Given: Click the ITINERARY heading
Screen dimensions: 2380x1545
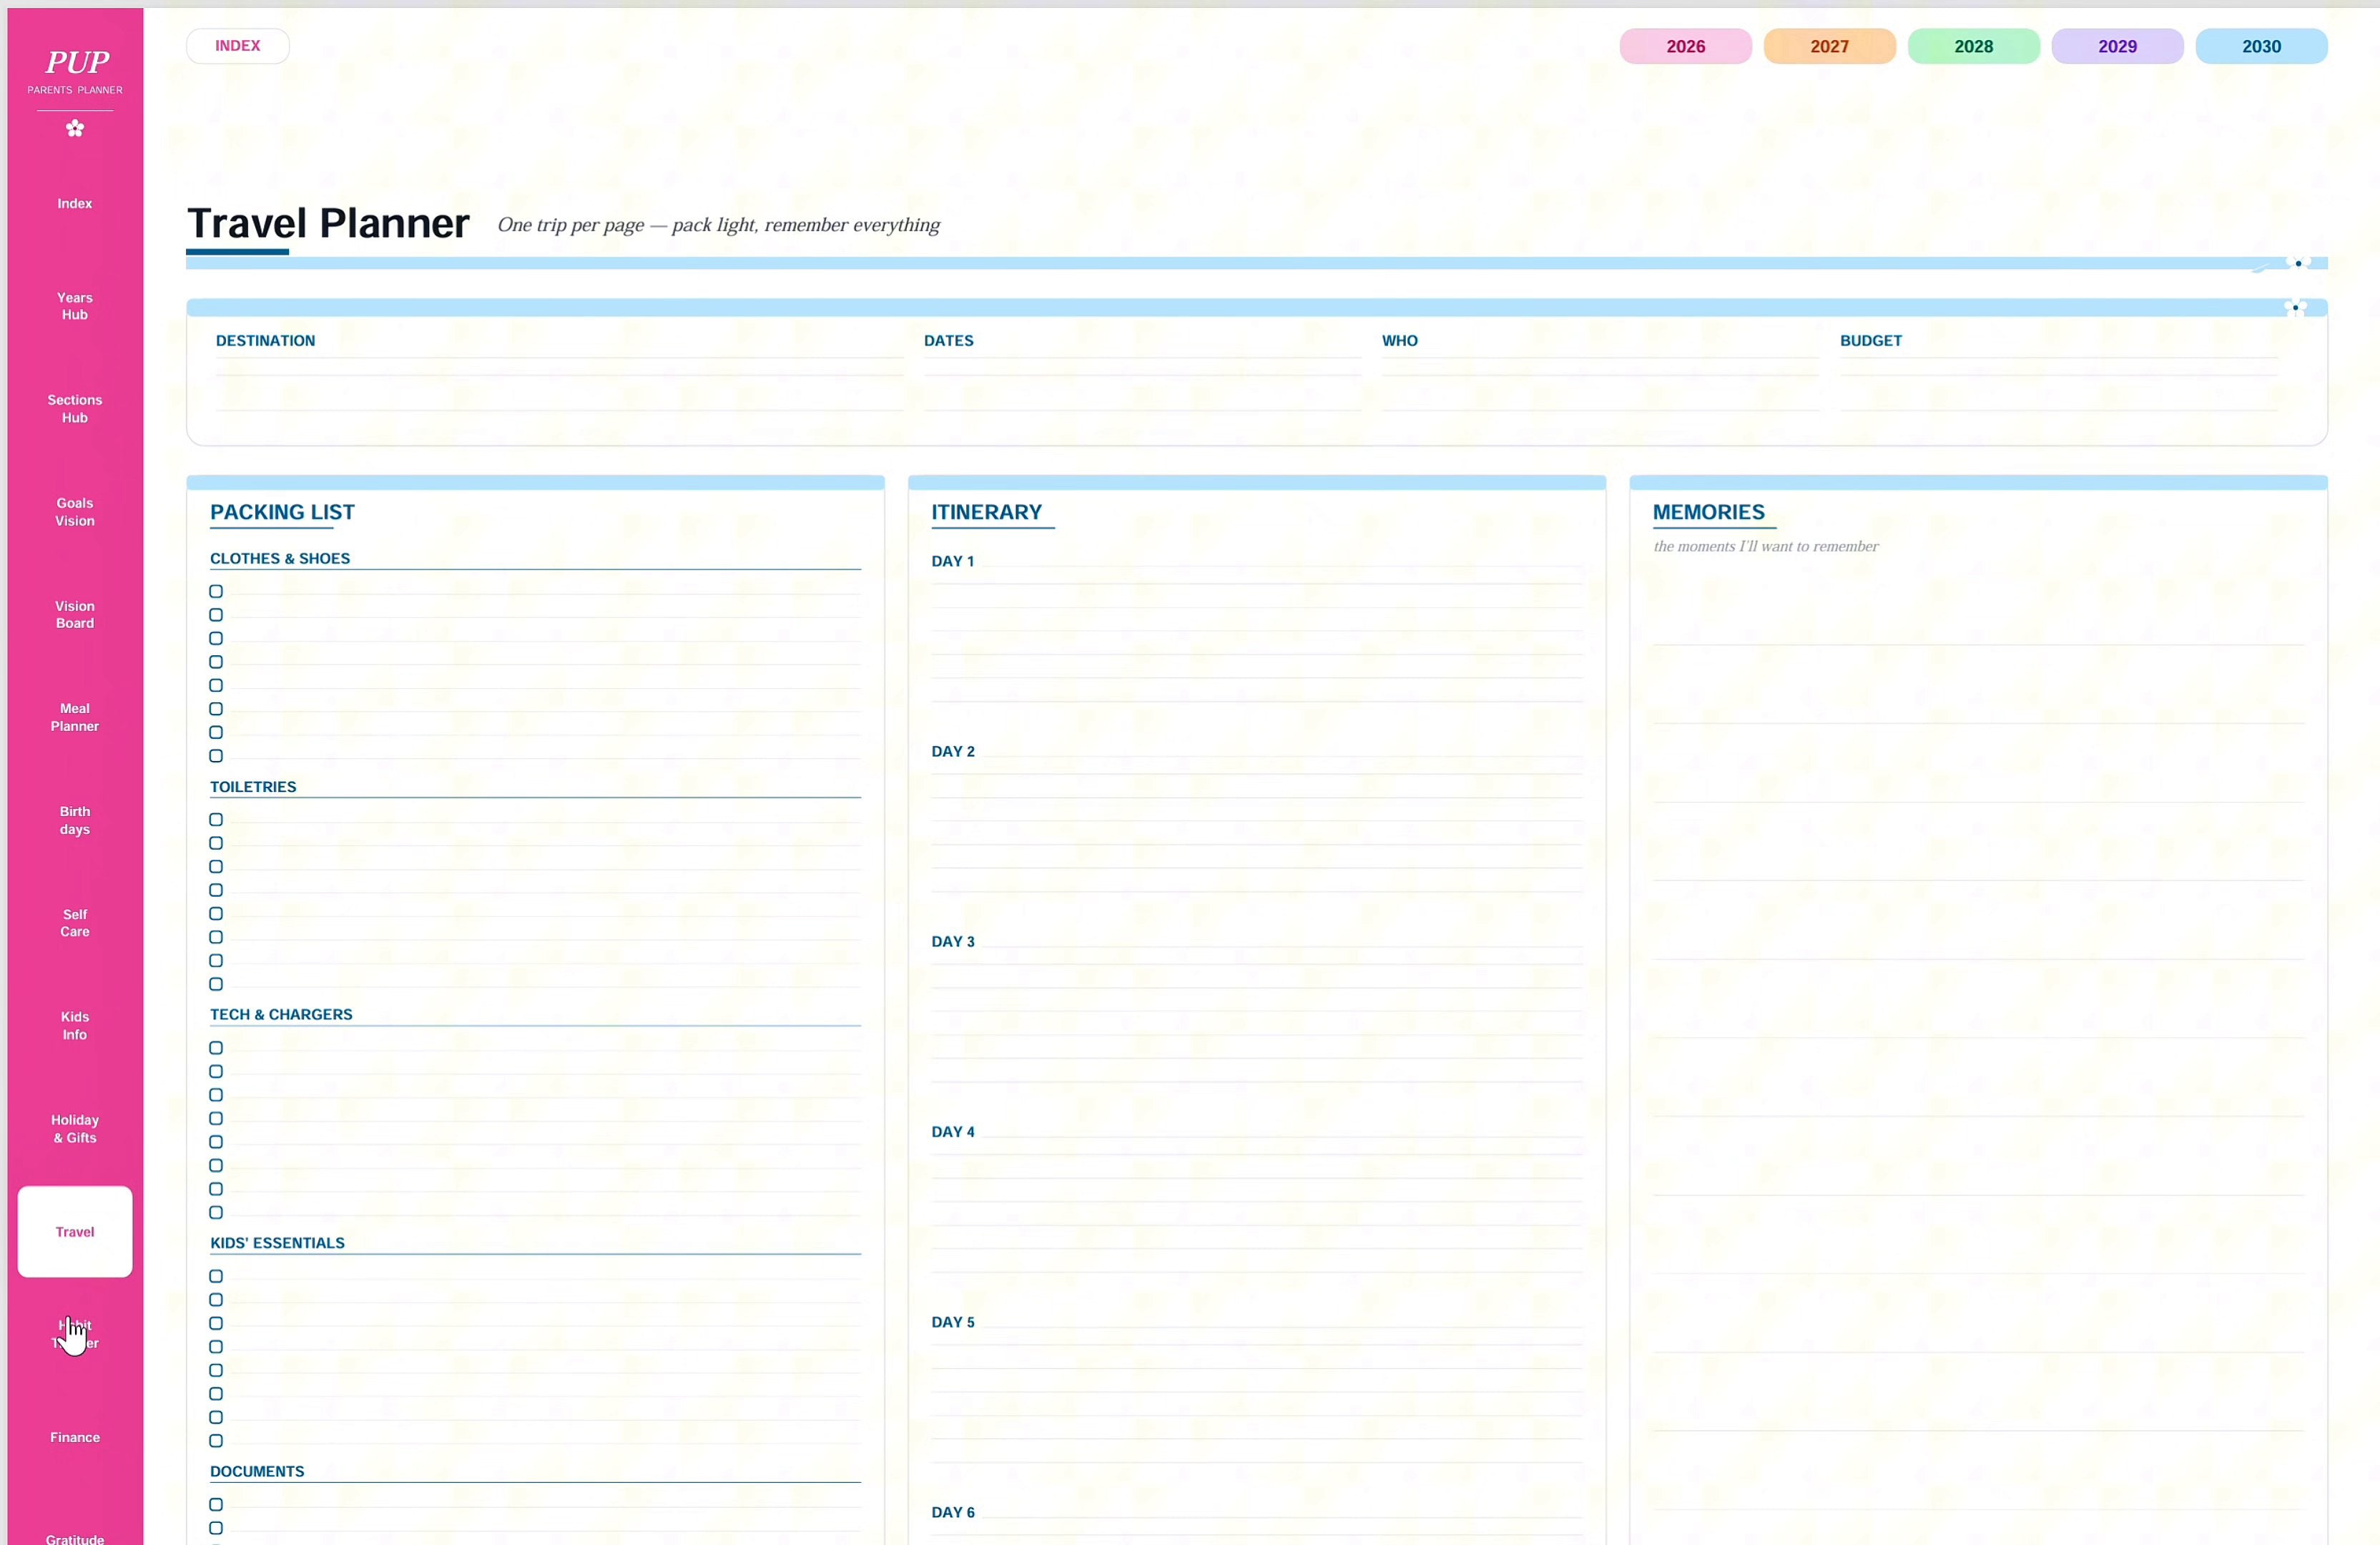Looking at the screenshot, I should 987,513.
